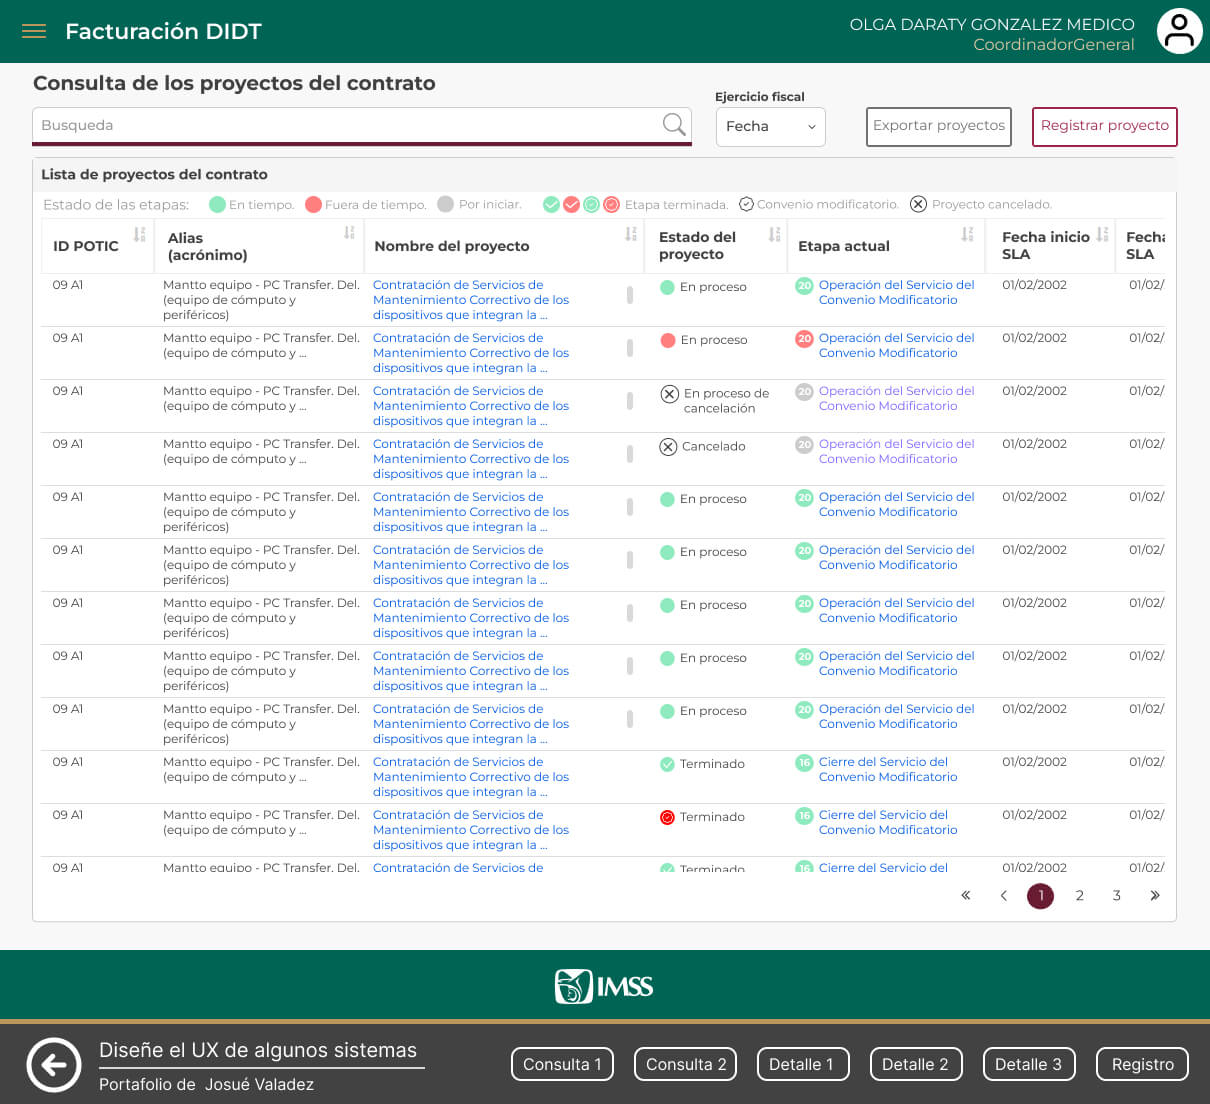Sort by ID POTIC column
Screen dimensions: 1210x1104
(139, 235)
